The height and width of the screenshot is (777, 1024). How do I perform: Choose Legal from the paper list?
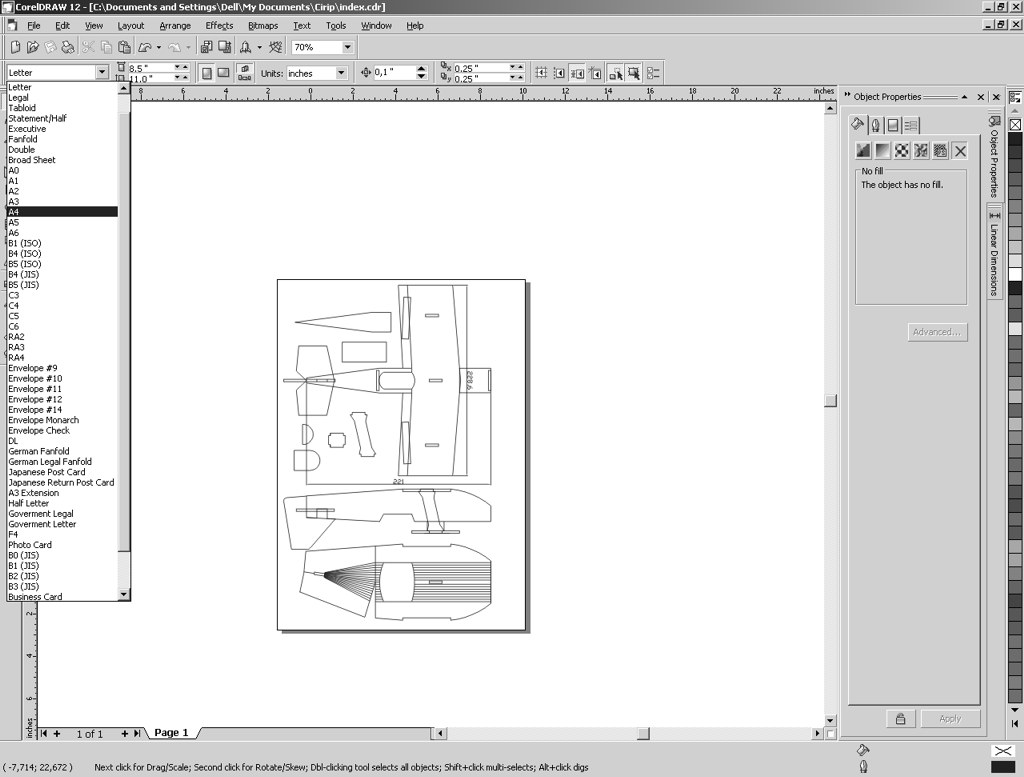pos(62,97)
